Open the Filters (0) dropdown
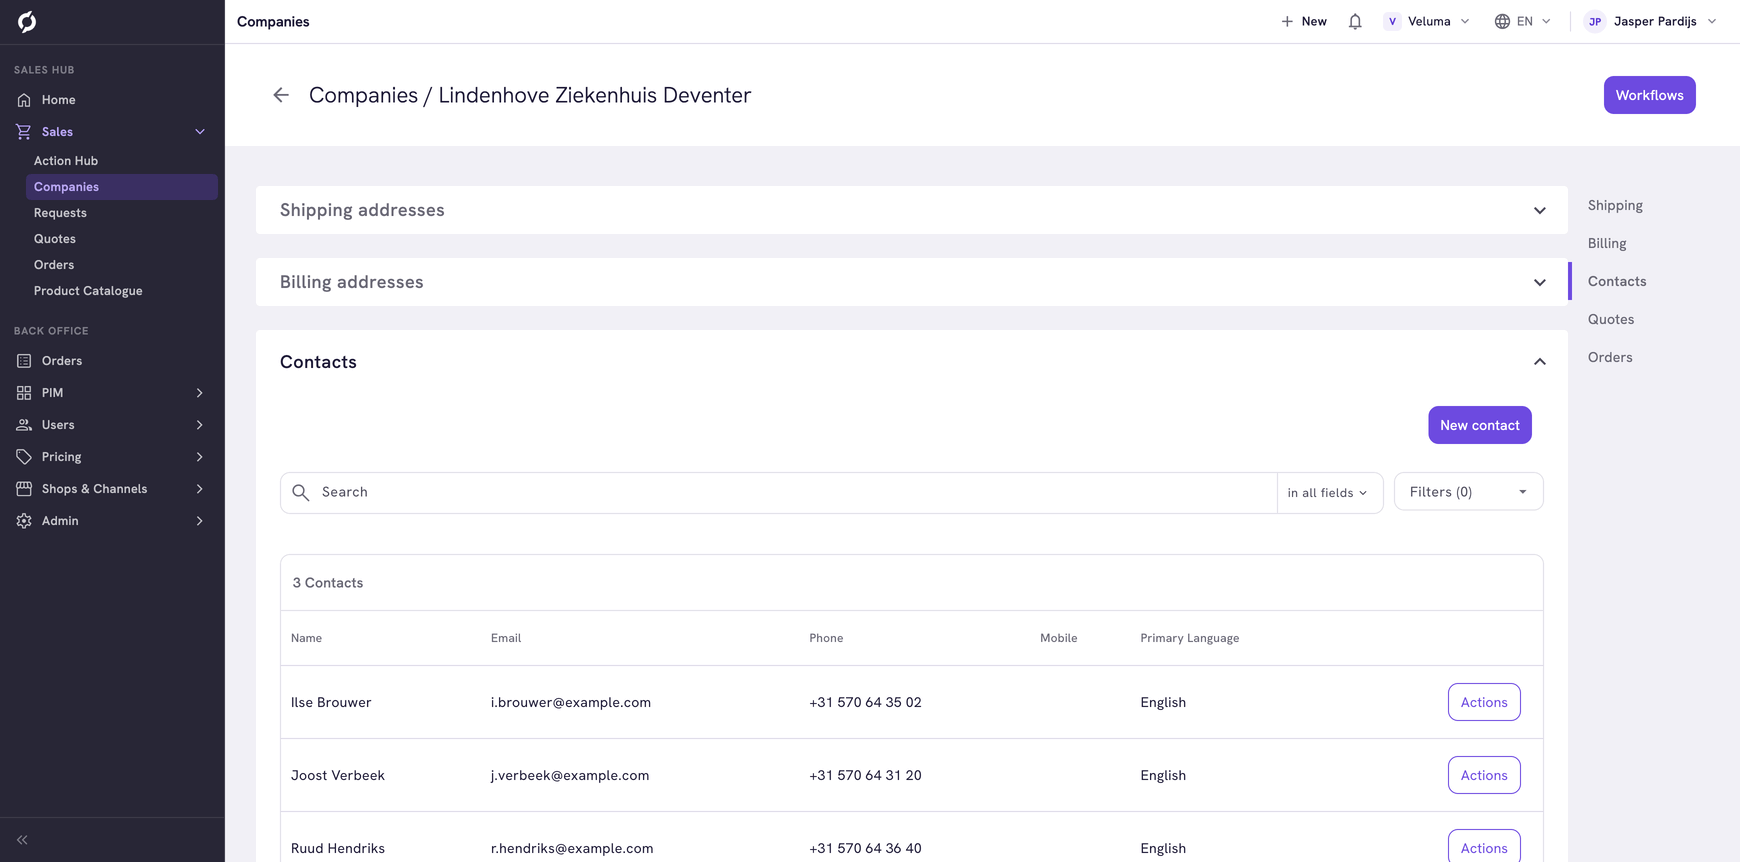 (1468, 492)
